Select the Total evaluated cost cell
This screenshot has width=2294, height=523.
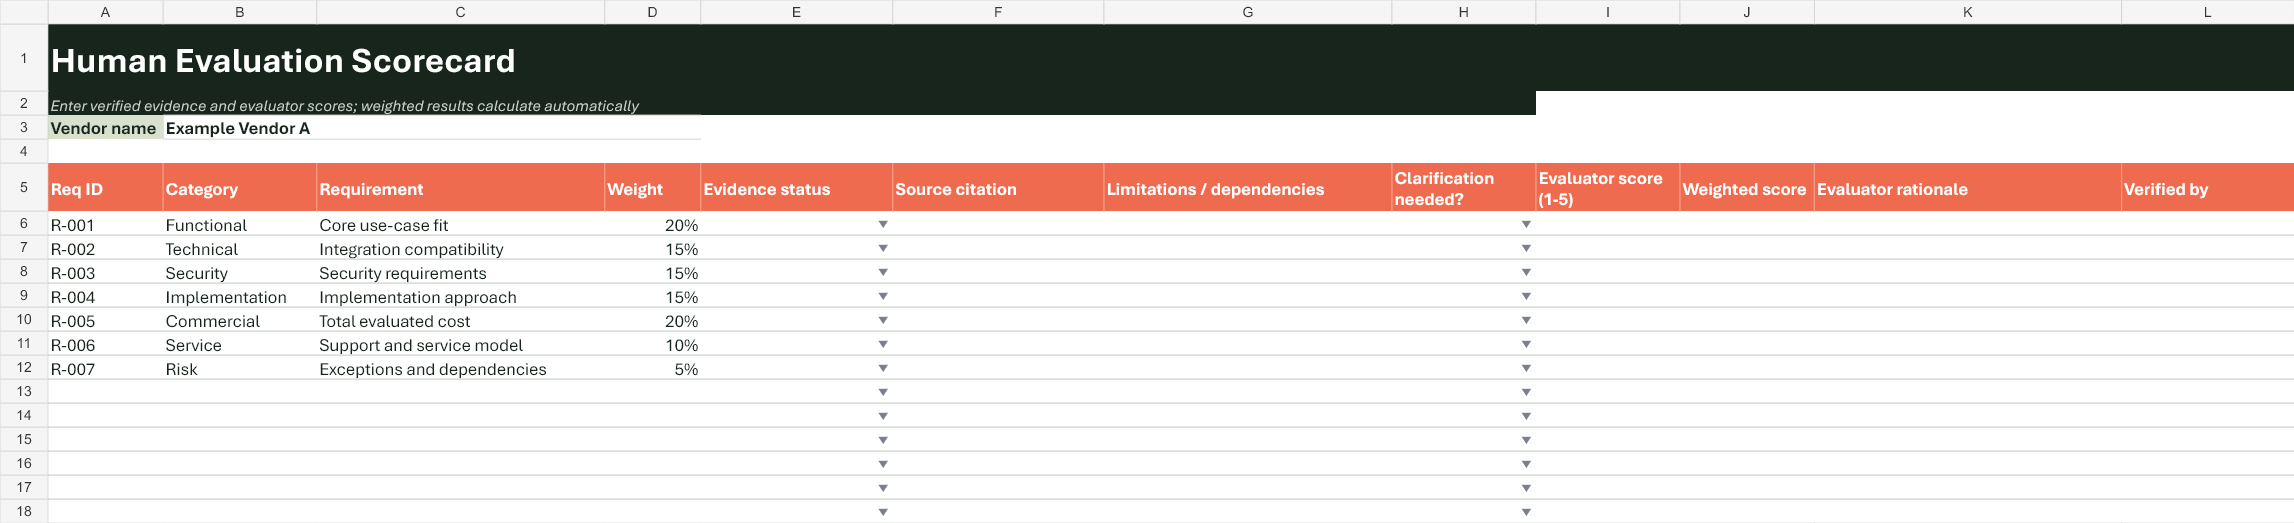(460, 320)
